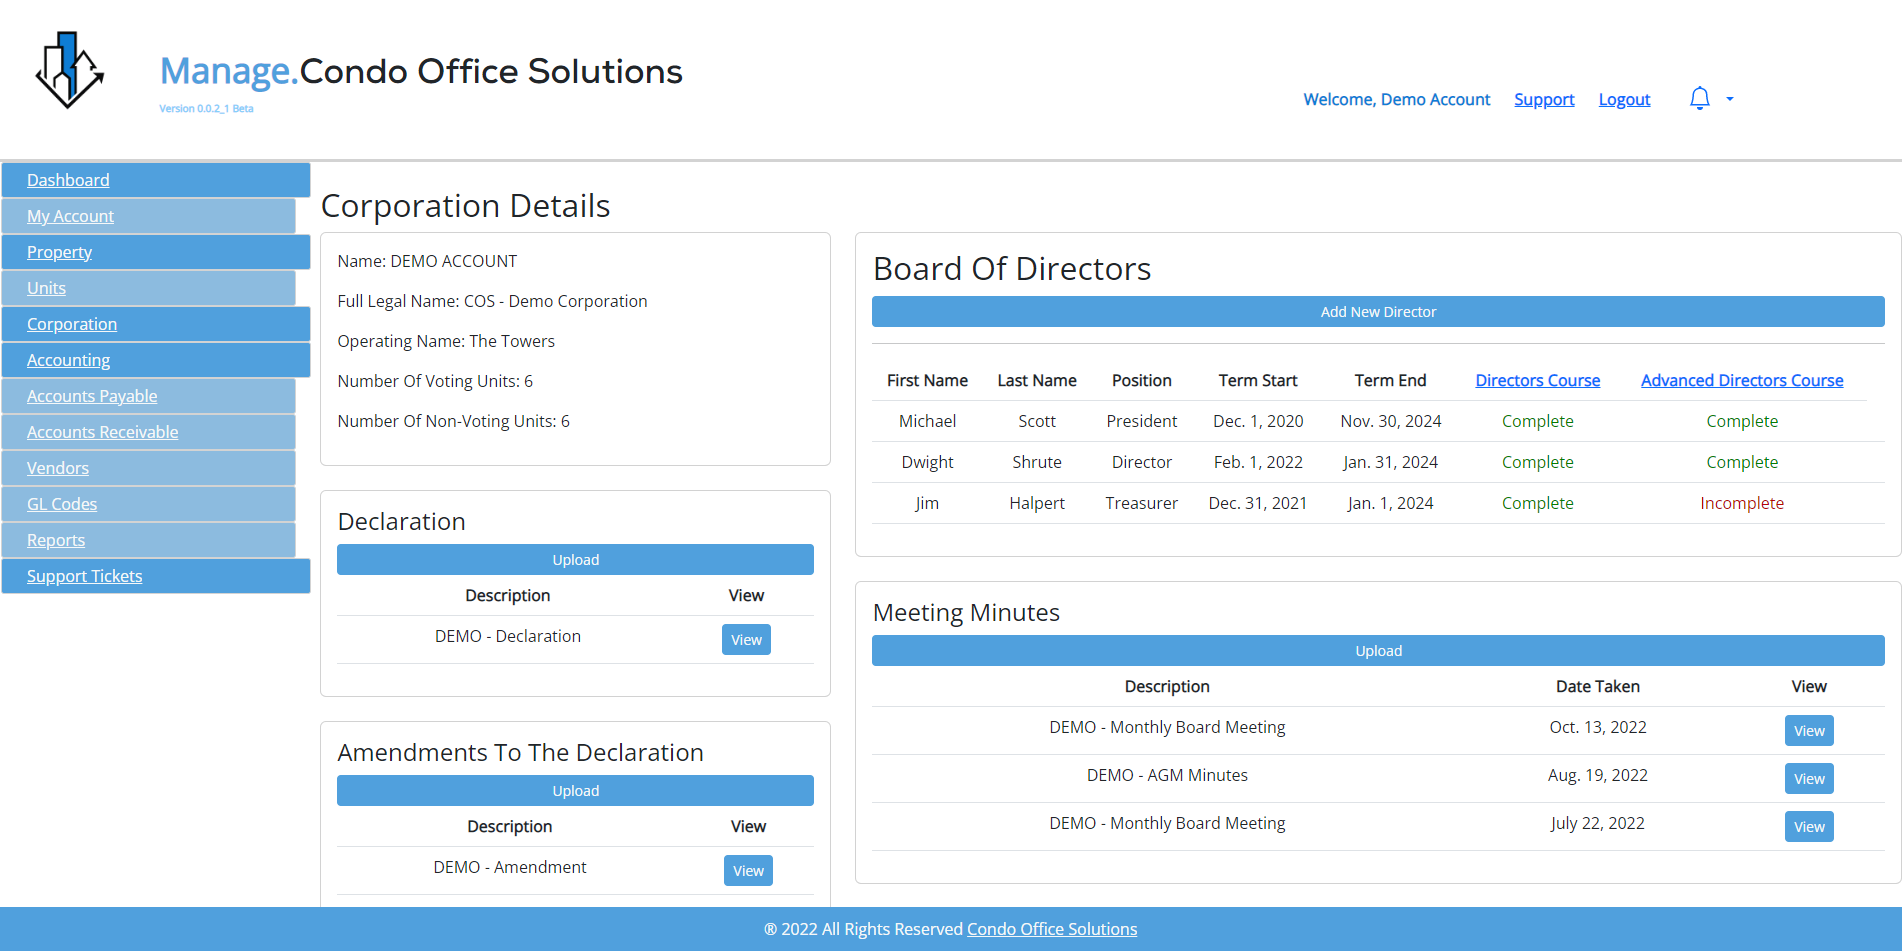Viewport: 1902px width, 951px height.
Task: Upload a new Declaration document
Action: tap(575, 559)
